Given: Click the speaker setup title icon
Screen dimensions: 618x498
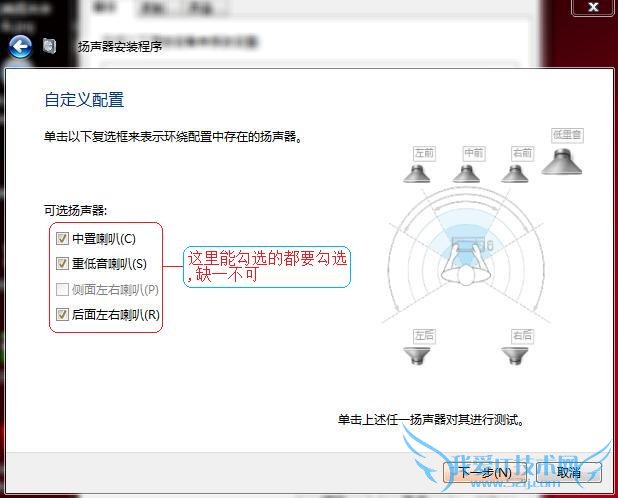Looking at the screenshot, I should (x=49, y=46).
